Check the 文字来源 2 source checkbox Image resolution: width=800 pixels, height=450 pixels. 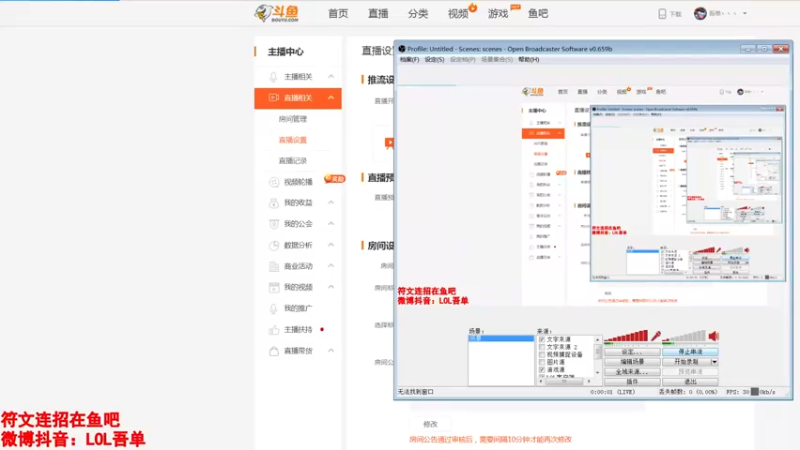coord(542,347)
